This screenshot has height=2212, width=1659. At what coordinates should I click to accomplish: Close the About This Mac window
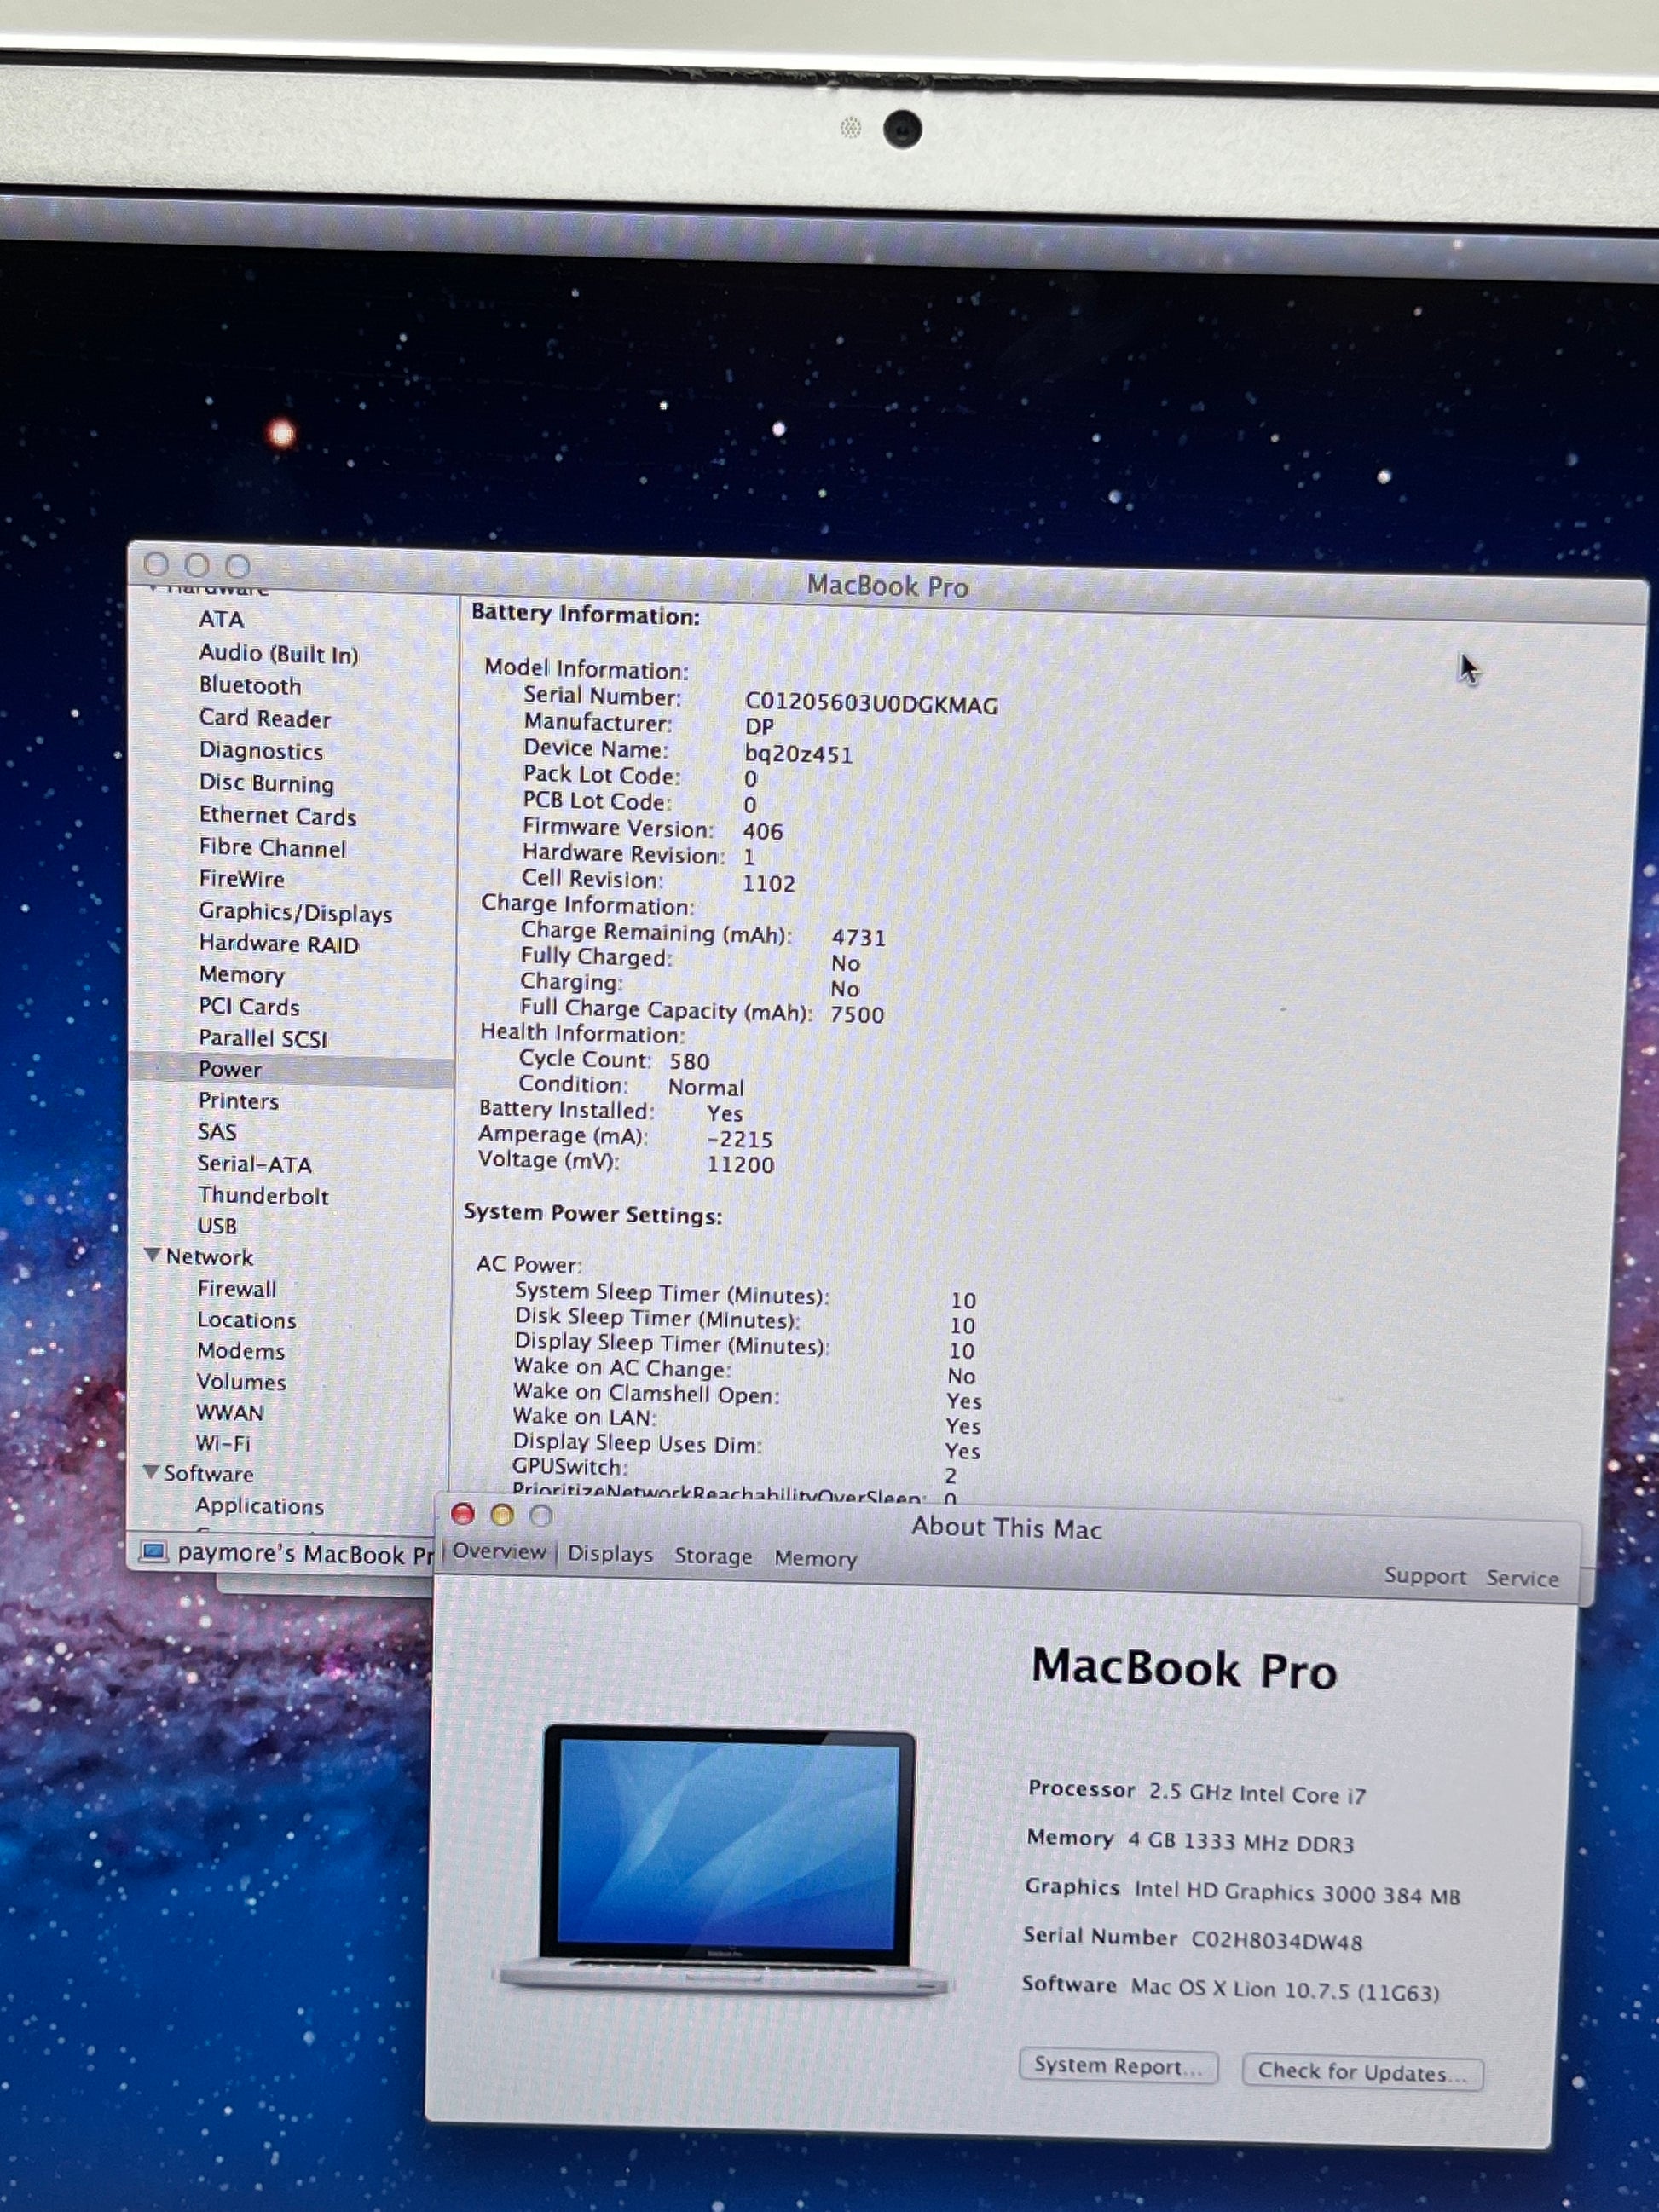click(462, 1514)
